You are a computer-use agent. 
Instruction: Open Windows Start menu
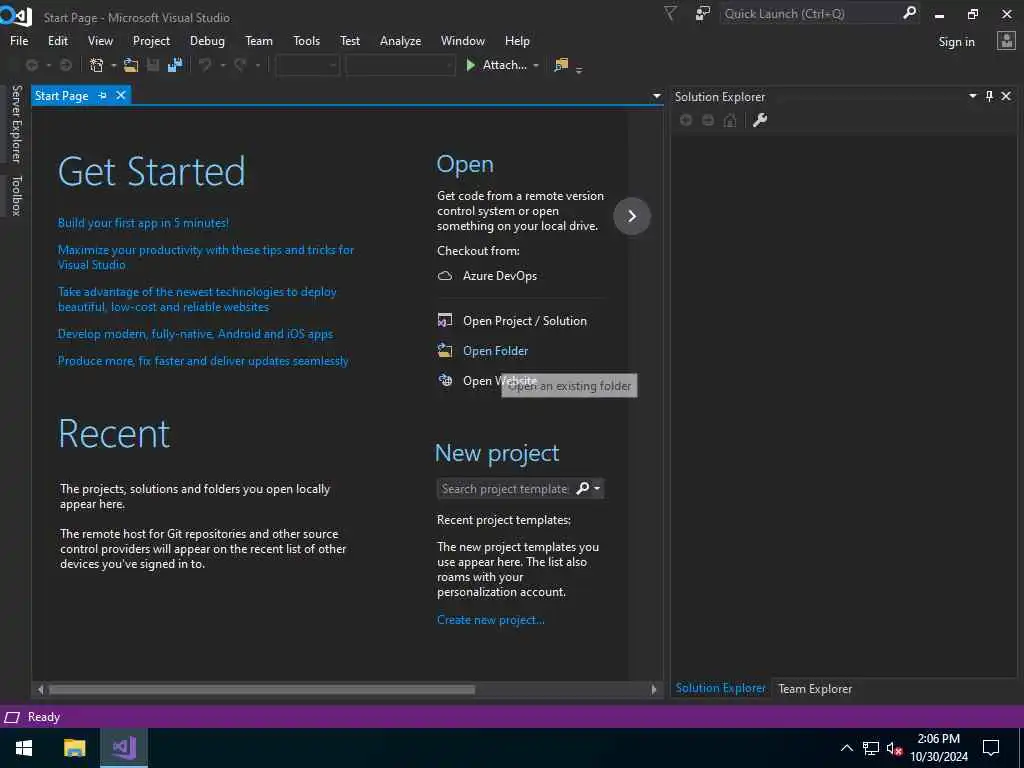(24, 748)
